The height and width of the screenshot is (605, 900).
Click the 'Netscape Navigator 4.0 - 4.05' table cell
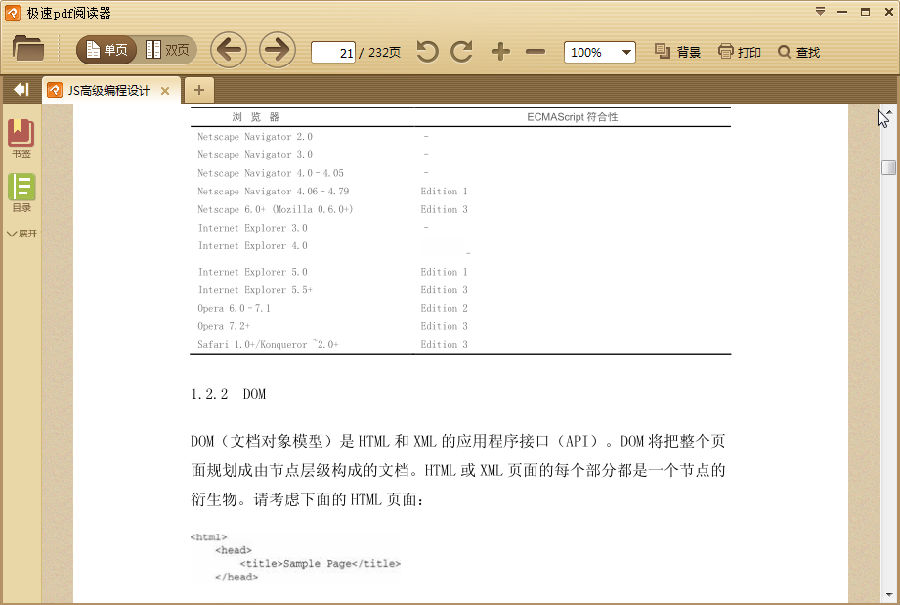point(270,173)
